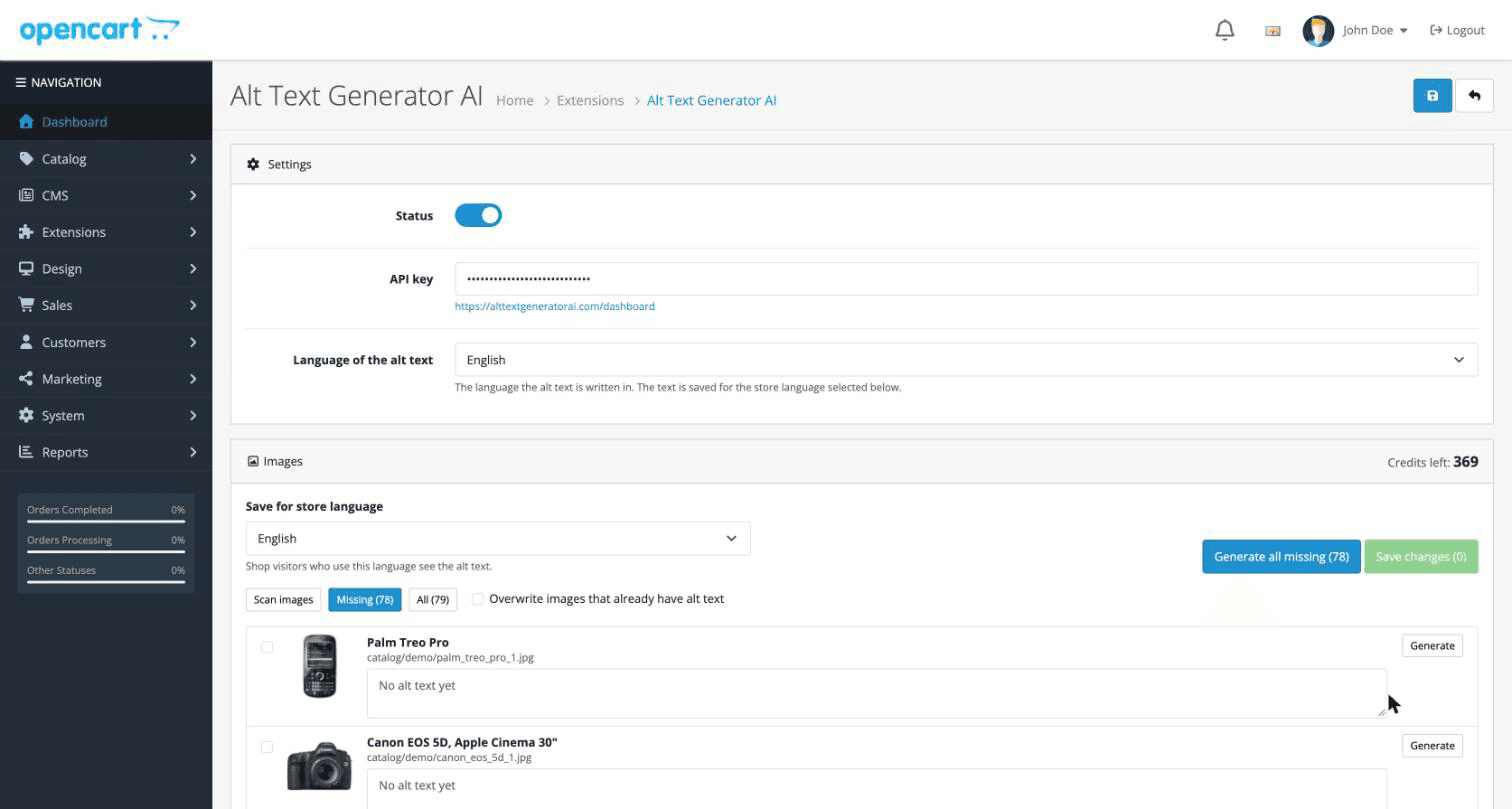Viewport: 1512px width, 809px height.
Task: Open the Extensions breadcrumb
Action: coord(590,100)
